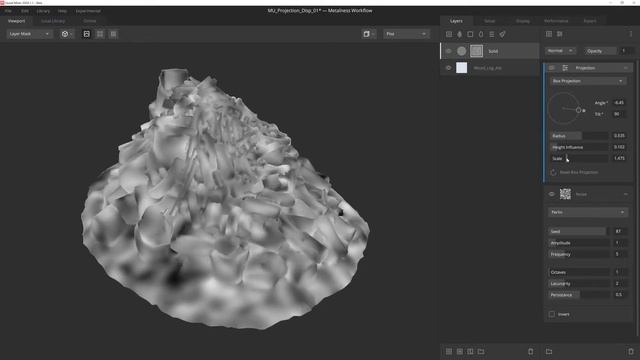640x360 pixels.
Task: Click the second icon in bottom layers bar
Action: (x=460, y=351)
